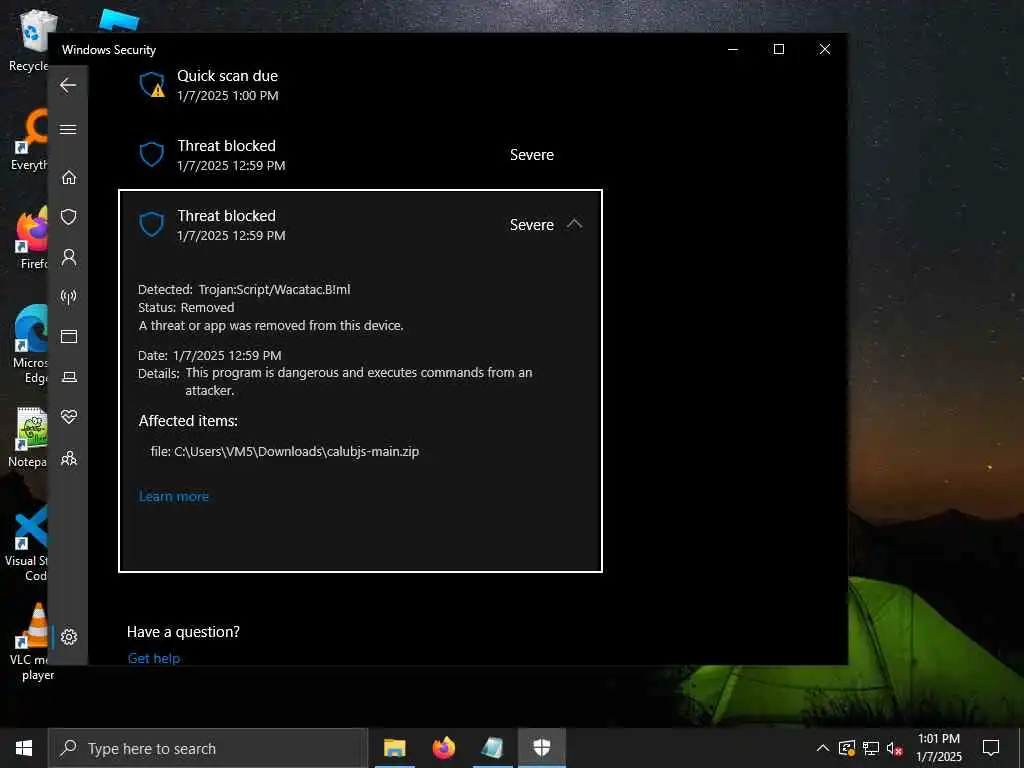The width and height of the screenshot is (1024, 768).
Task: Click the muted volume tray icon
Action: click(x=894, y=748)
